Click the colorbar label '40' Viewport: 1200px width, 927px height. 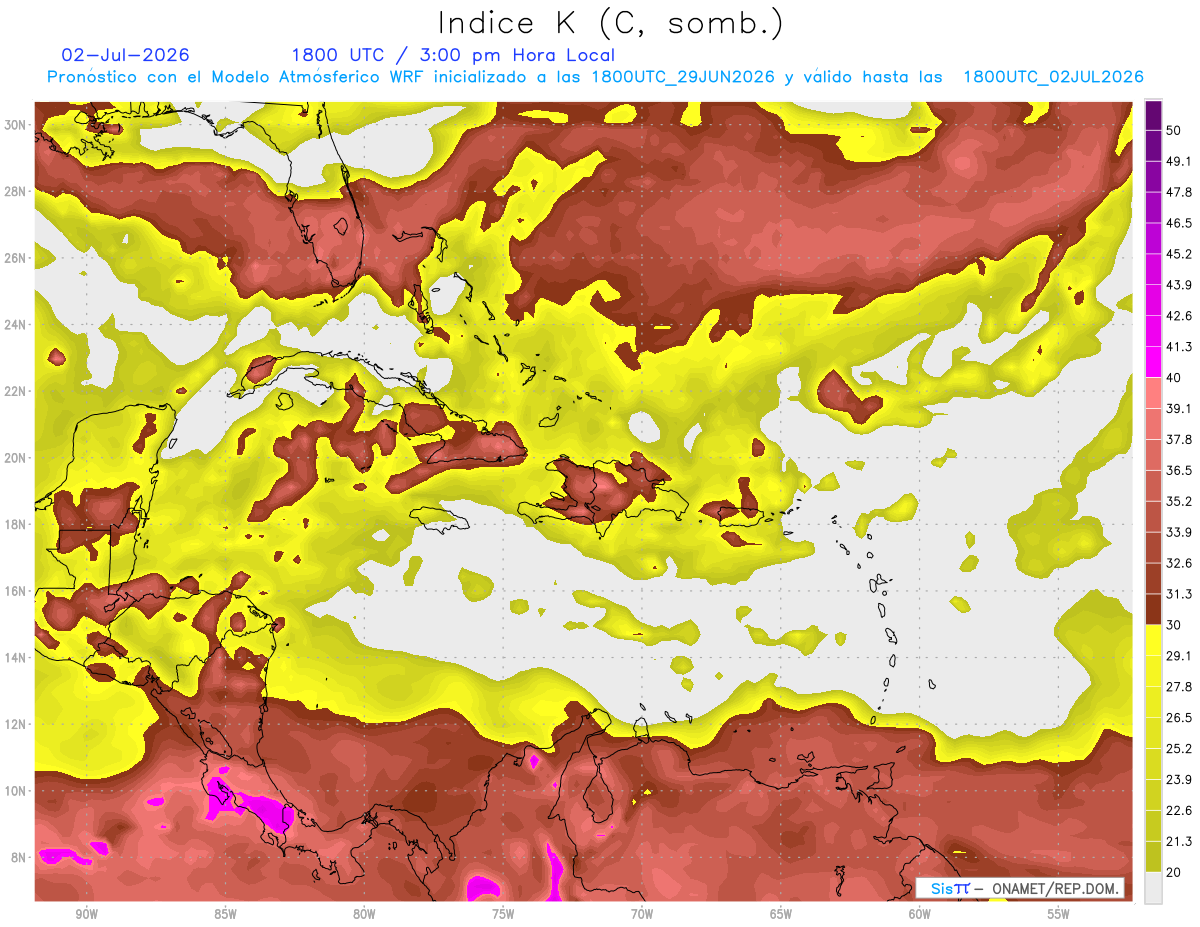click(x=1175, y=377)
